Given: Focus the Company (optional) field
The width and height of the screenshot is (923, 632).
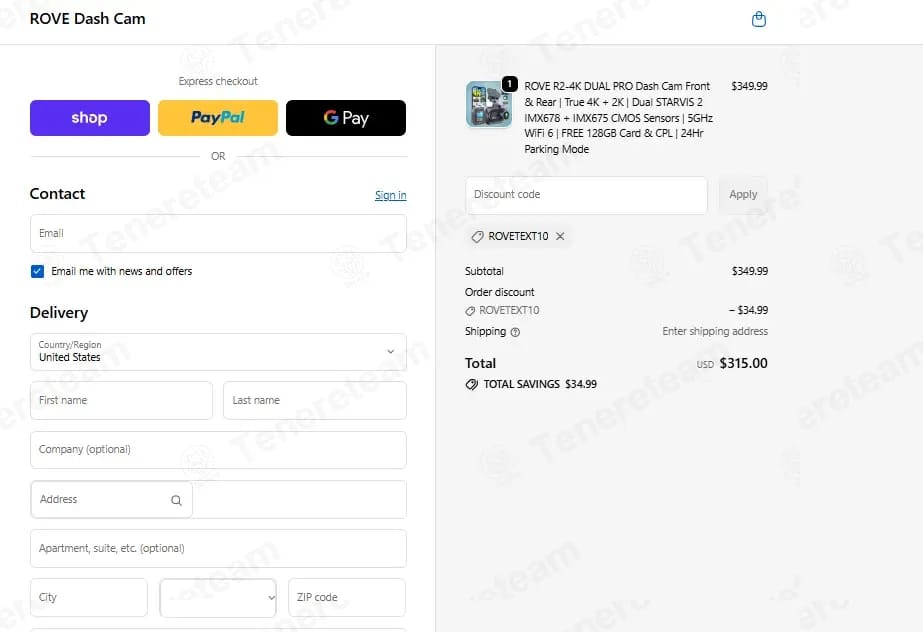Looking at the screenshot, I should [218, 450].
